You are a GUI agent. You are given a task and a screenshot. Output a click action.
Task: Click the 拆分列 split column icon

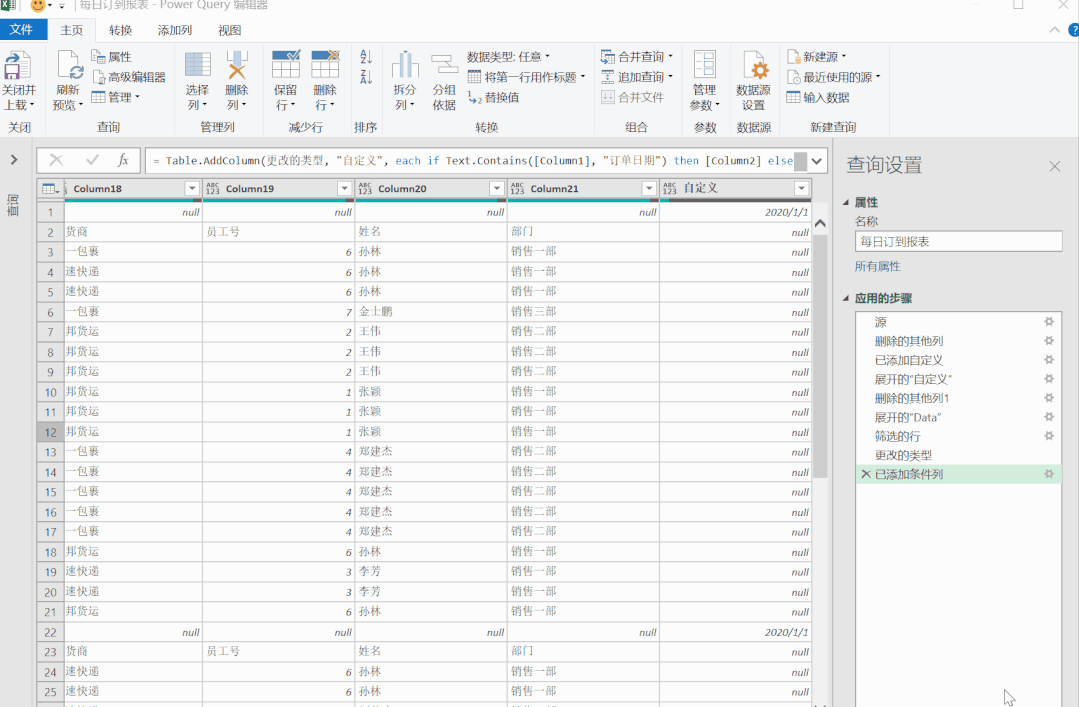(405, 65)
